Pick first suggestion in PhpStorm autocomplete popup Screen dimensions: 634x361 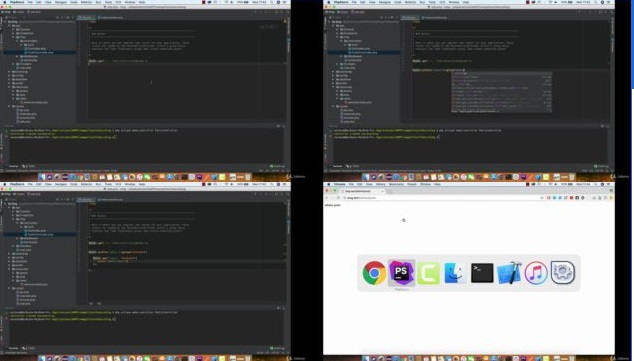[501, 74]
